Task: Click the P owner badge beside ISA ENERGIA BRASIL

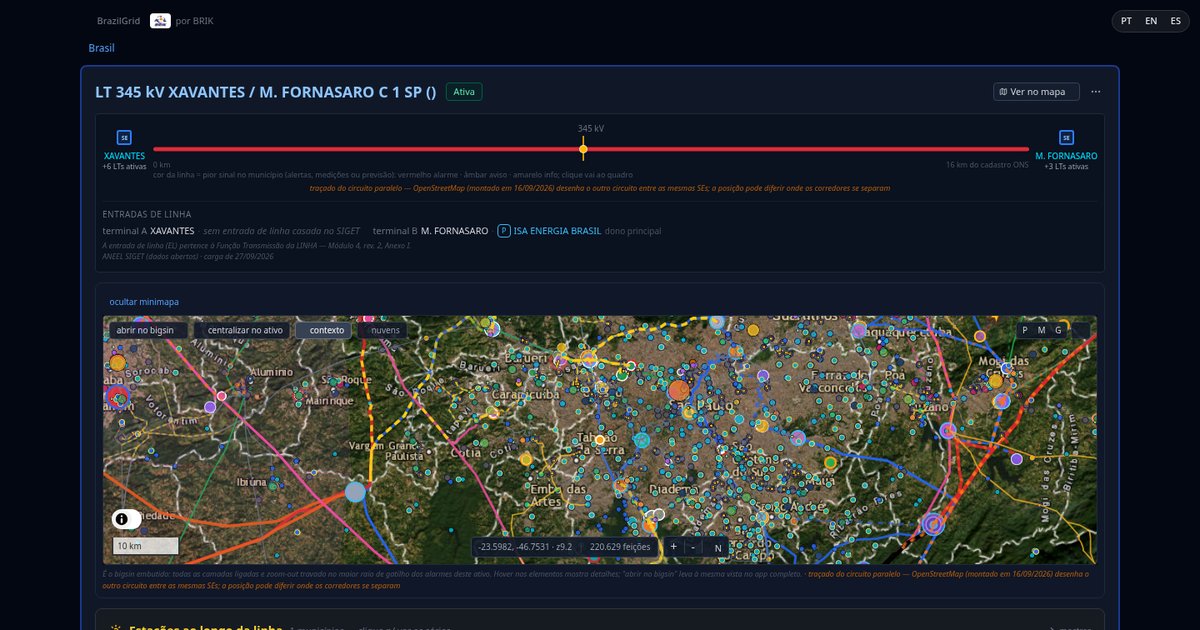Action: (504, 231)
